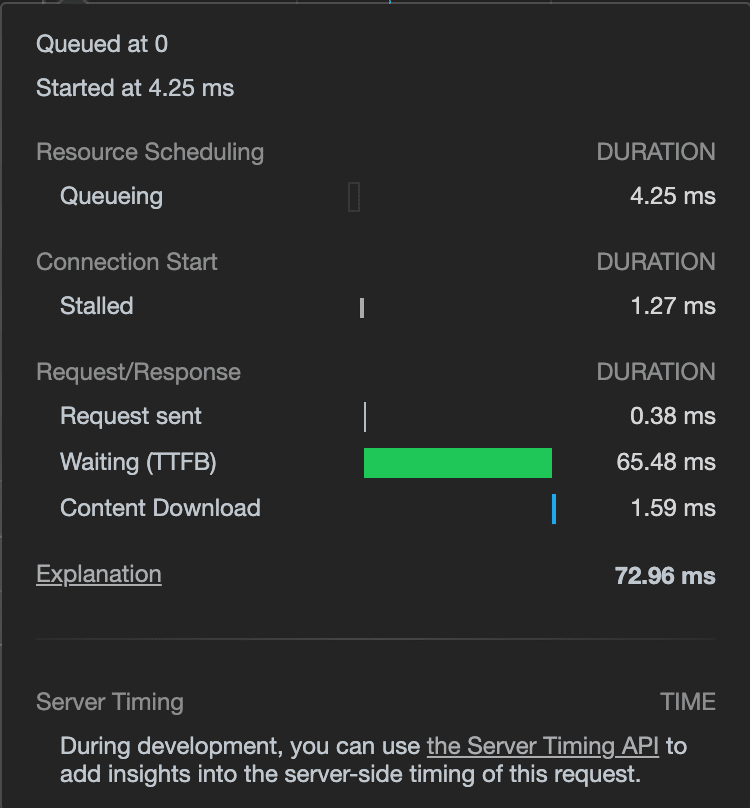Open the Explanation link
750x808 pixels.
(x=98, y=574)
